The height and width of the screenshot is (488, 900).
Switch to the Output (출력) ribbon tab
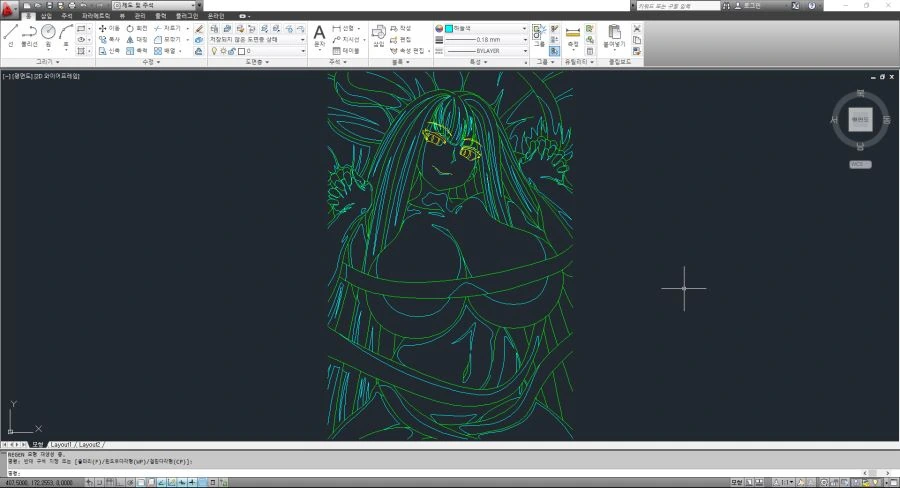click(161, 16)
